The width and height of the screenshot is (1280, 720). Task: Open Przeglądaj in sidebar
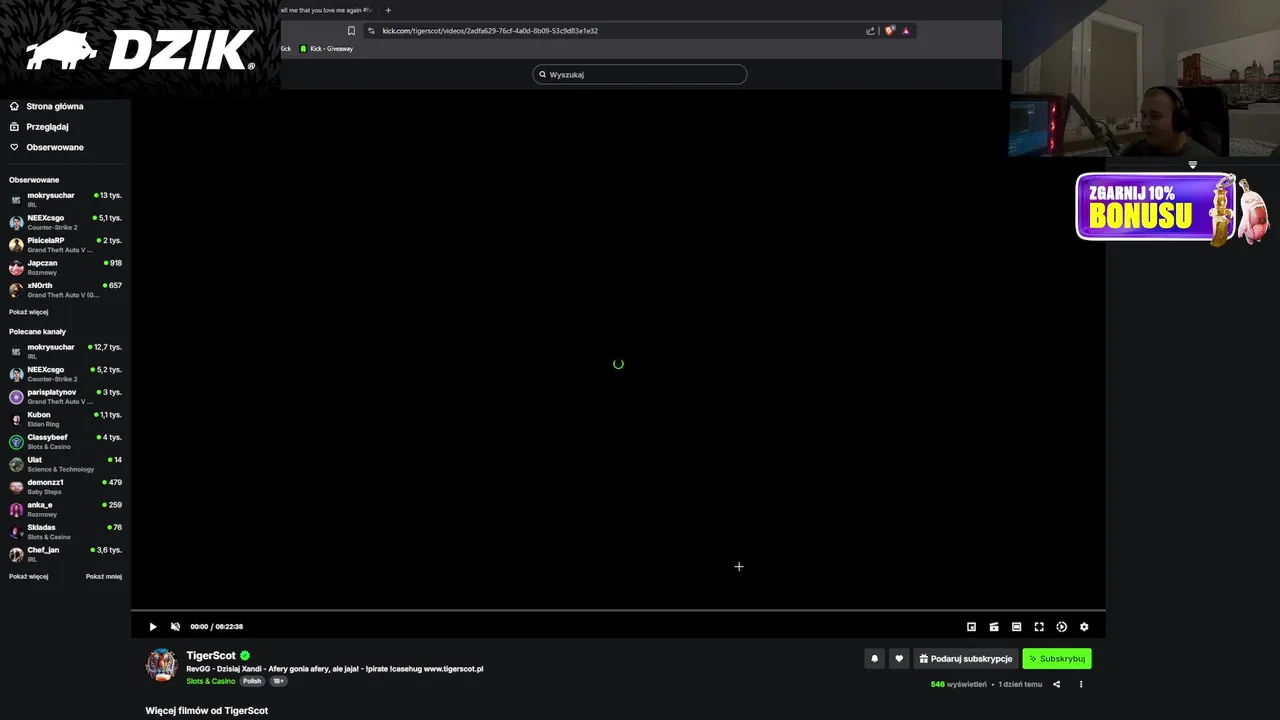click(48, 127)
